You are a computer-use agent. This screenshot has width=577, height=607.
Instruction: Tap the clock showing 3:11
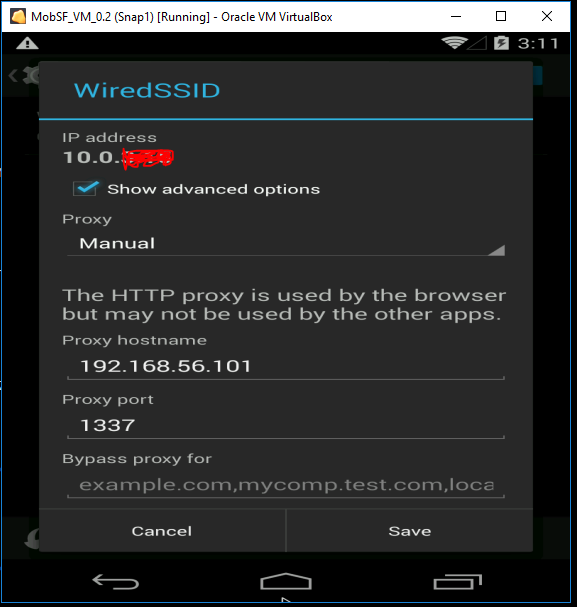(x=538, y=43)
